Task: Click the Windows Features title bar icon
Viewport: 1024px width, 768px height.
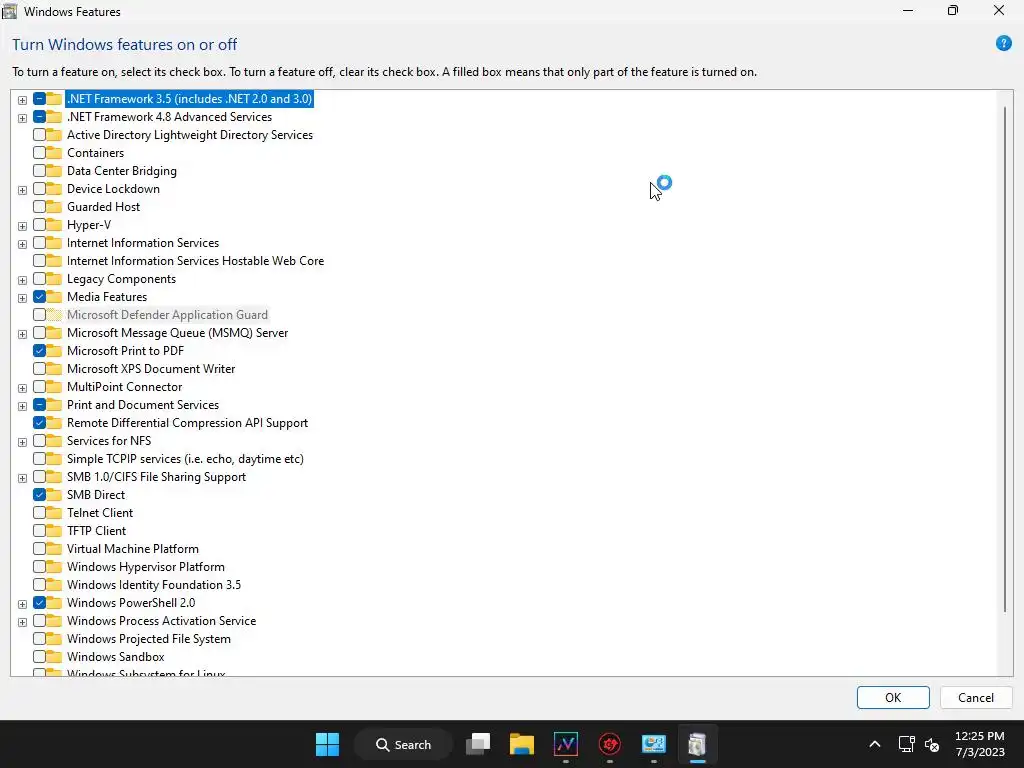Action: pos(10,11)
